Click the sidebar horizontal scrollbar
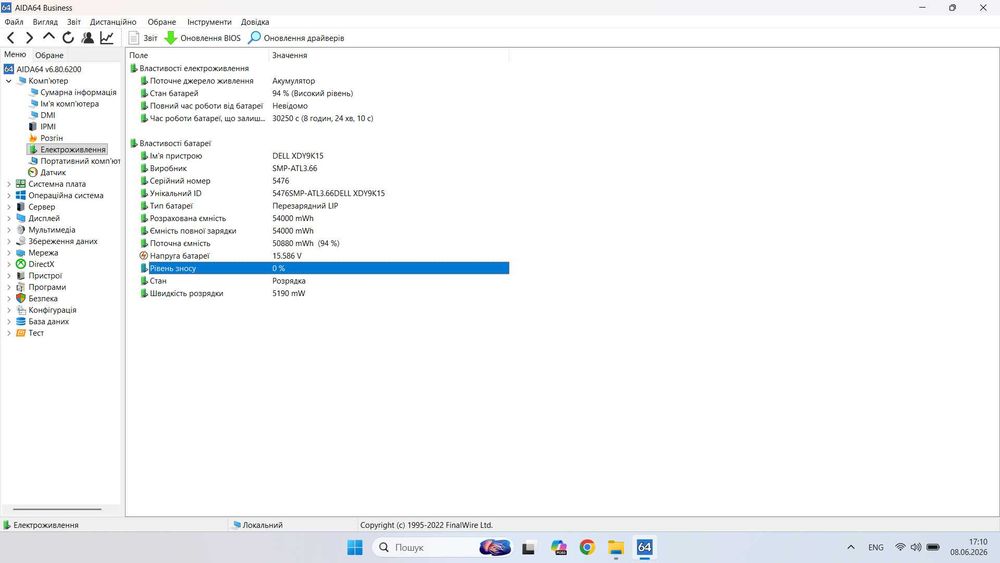Image resolution: width=1000 pixels, height=563 pixels. (x=57, y=509)
